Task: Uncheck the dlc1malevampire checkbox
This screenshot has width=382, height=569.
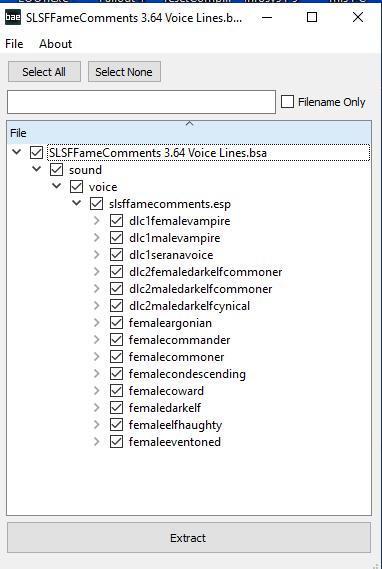Action: tap(116, 238)
